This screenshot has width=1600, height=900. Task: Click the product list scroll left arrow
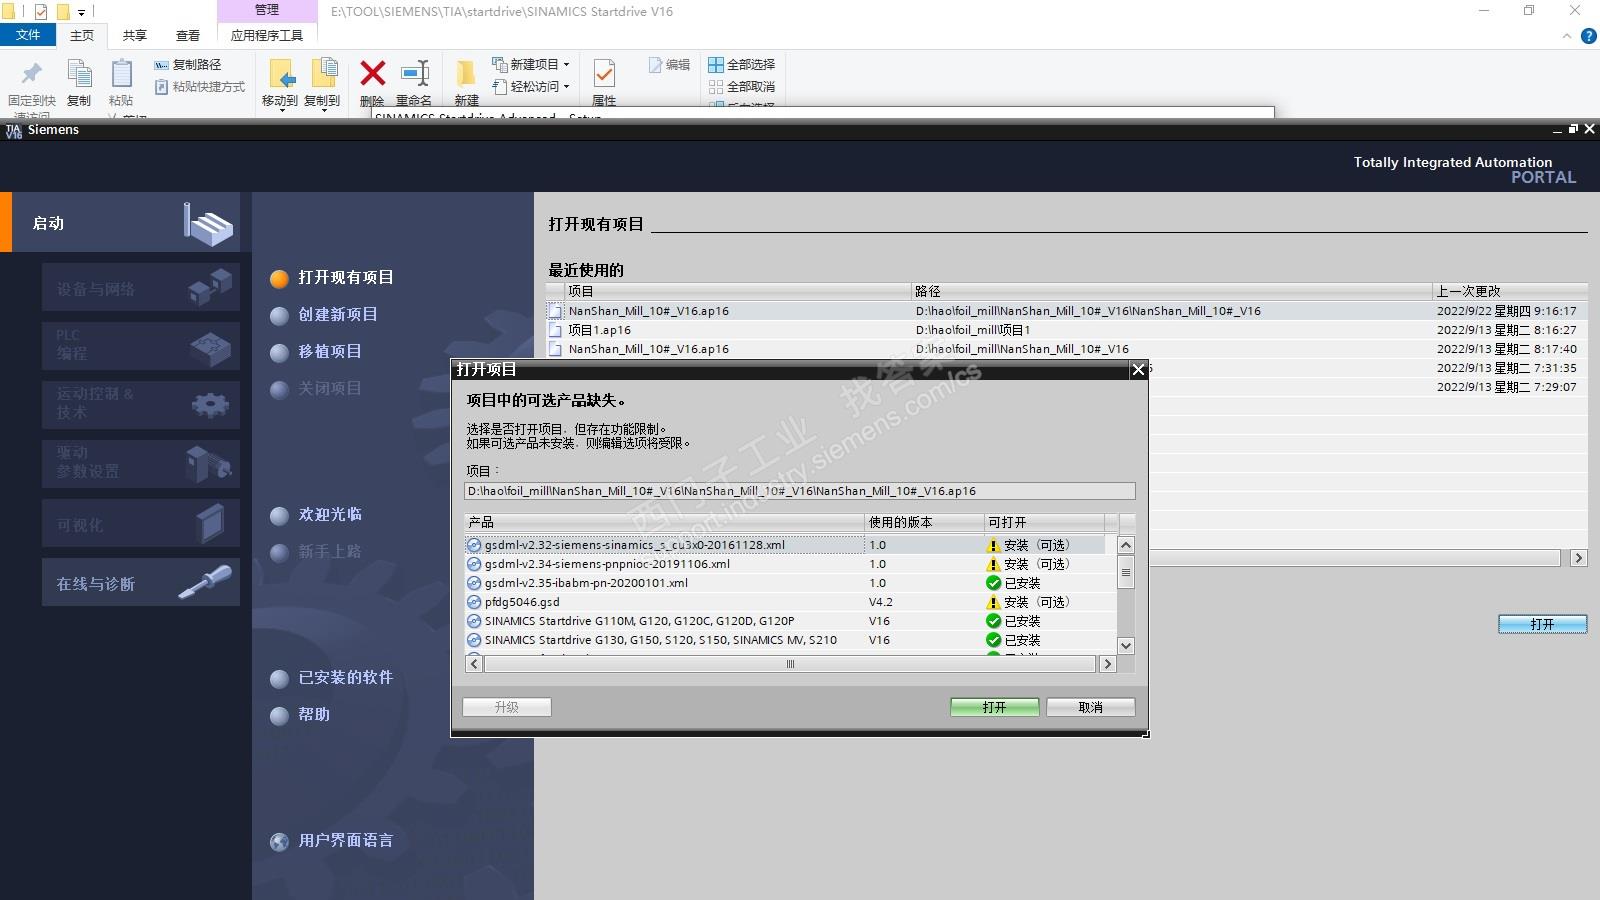point(474,664)
